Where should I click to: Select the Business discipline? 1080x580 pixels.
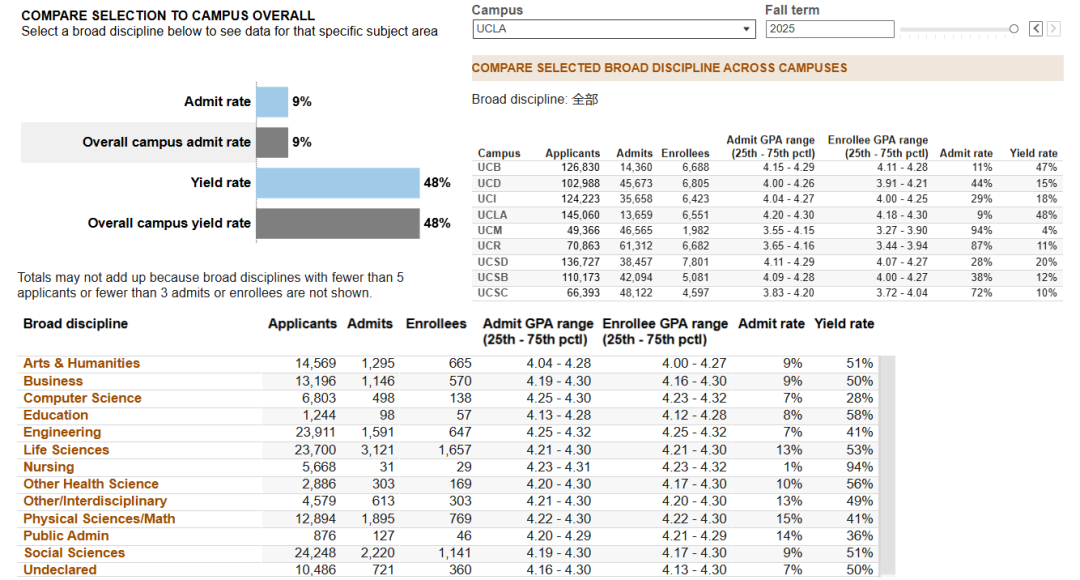click(53, 381)
